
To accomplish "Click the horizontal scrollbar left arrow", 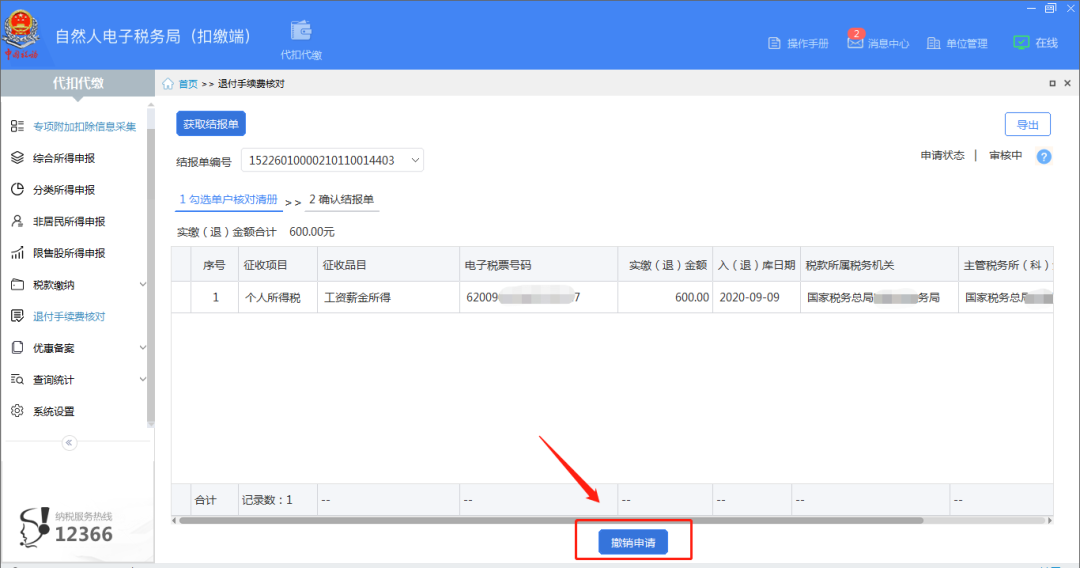I will click(x=175, y=520).
